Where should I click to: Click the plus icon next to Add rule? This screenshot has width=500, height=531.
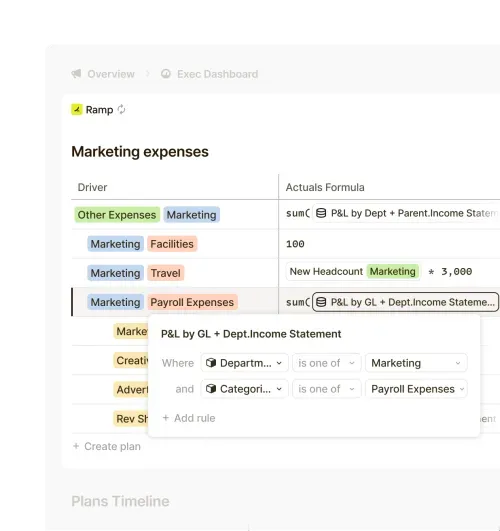[166, 418]
